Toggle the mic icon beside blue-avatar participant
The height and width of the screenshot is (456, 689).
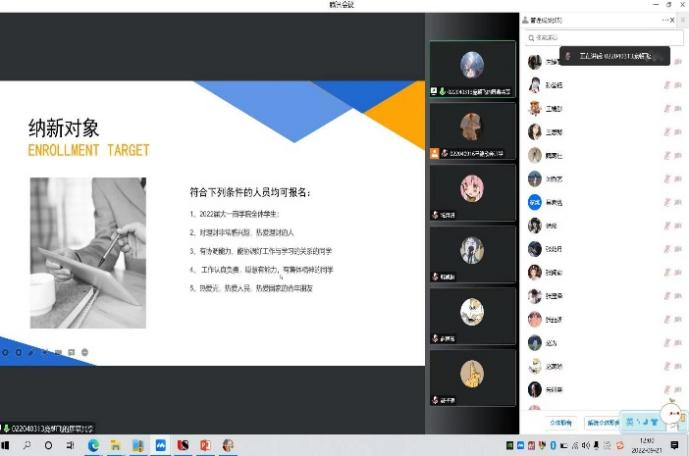tap(666, 202)
